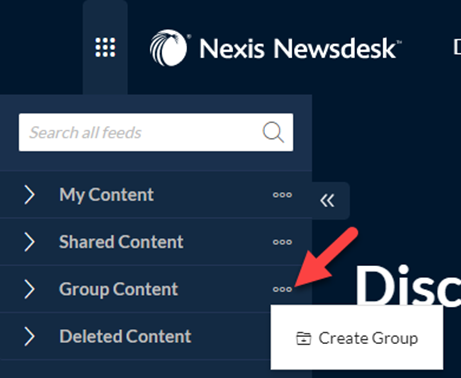Open the My Content three-dot menu
The height and width of the screenshot is (378, 461).
pos(282,195)
